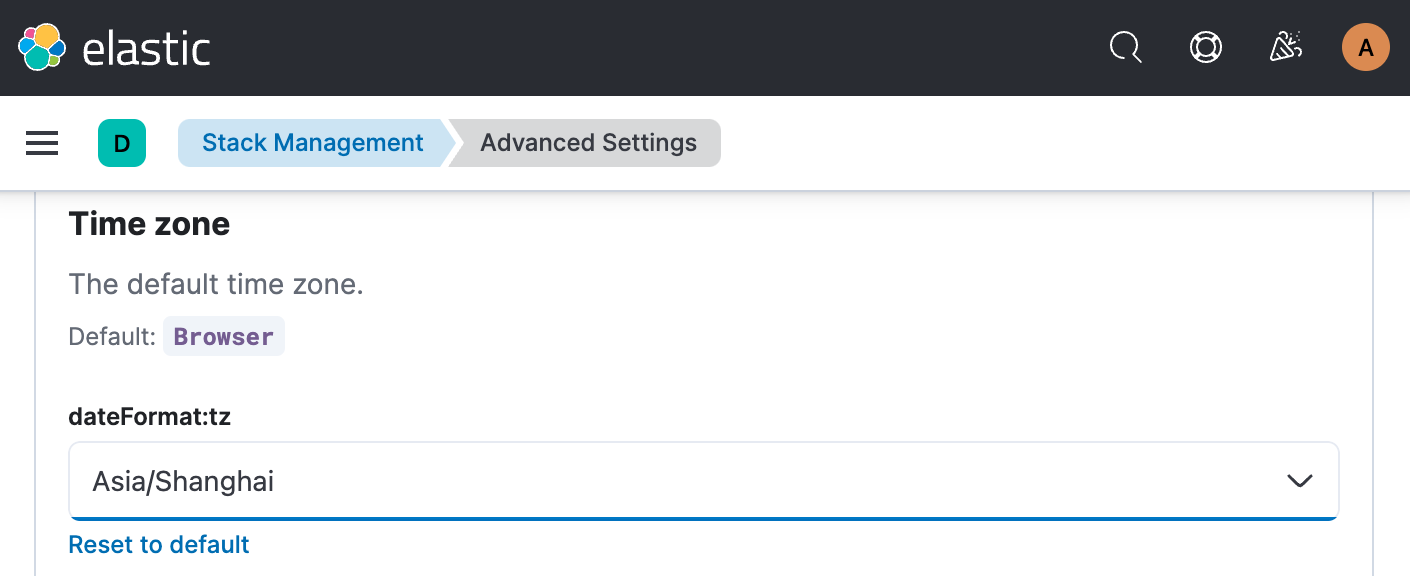Open the user account avatar A
The height and width of the screenshot is (576, 1410).
click(1366, 47)
